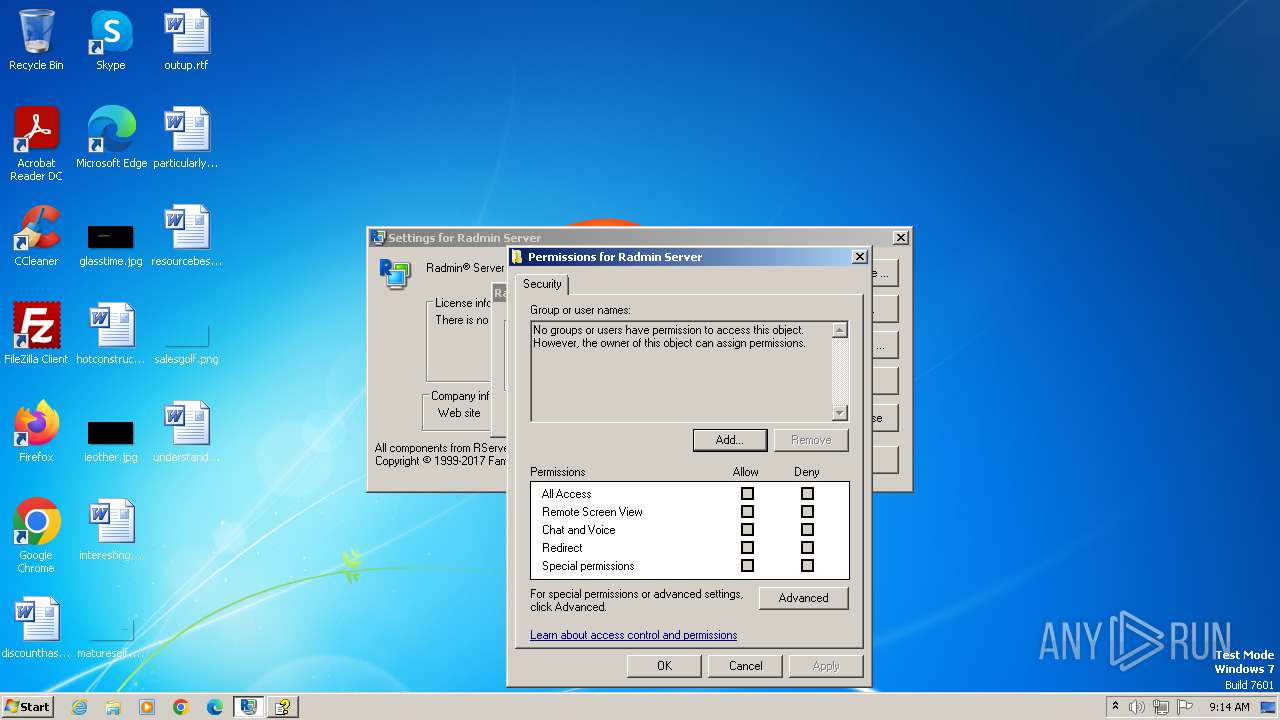Select the Remote Screen View label

click(592, 512)
